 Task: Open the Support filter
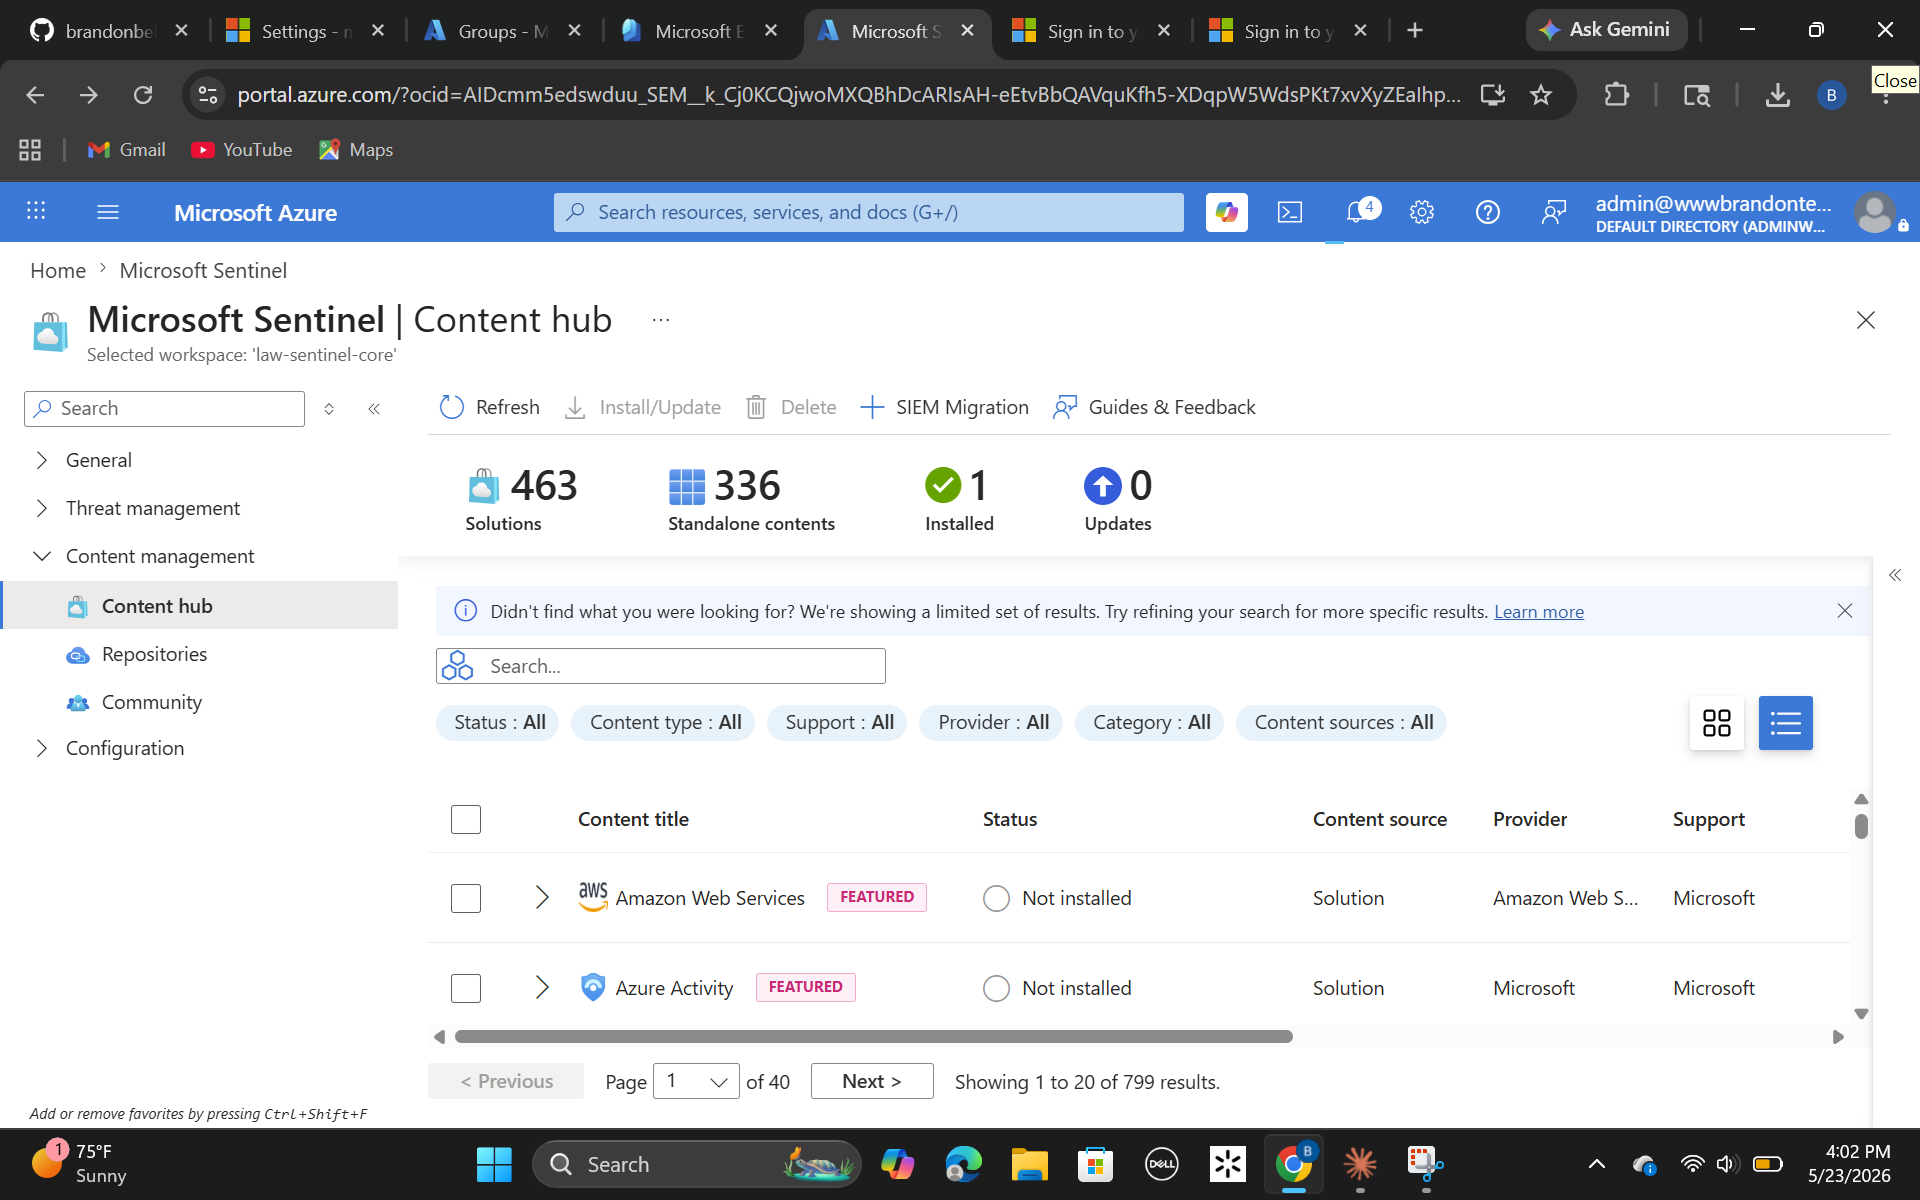coord(838,722)
